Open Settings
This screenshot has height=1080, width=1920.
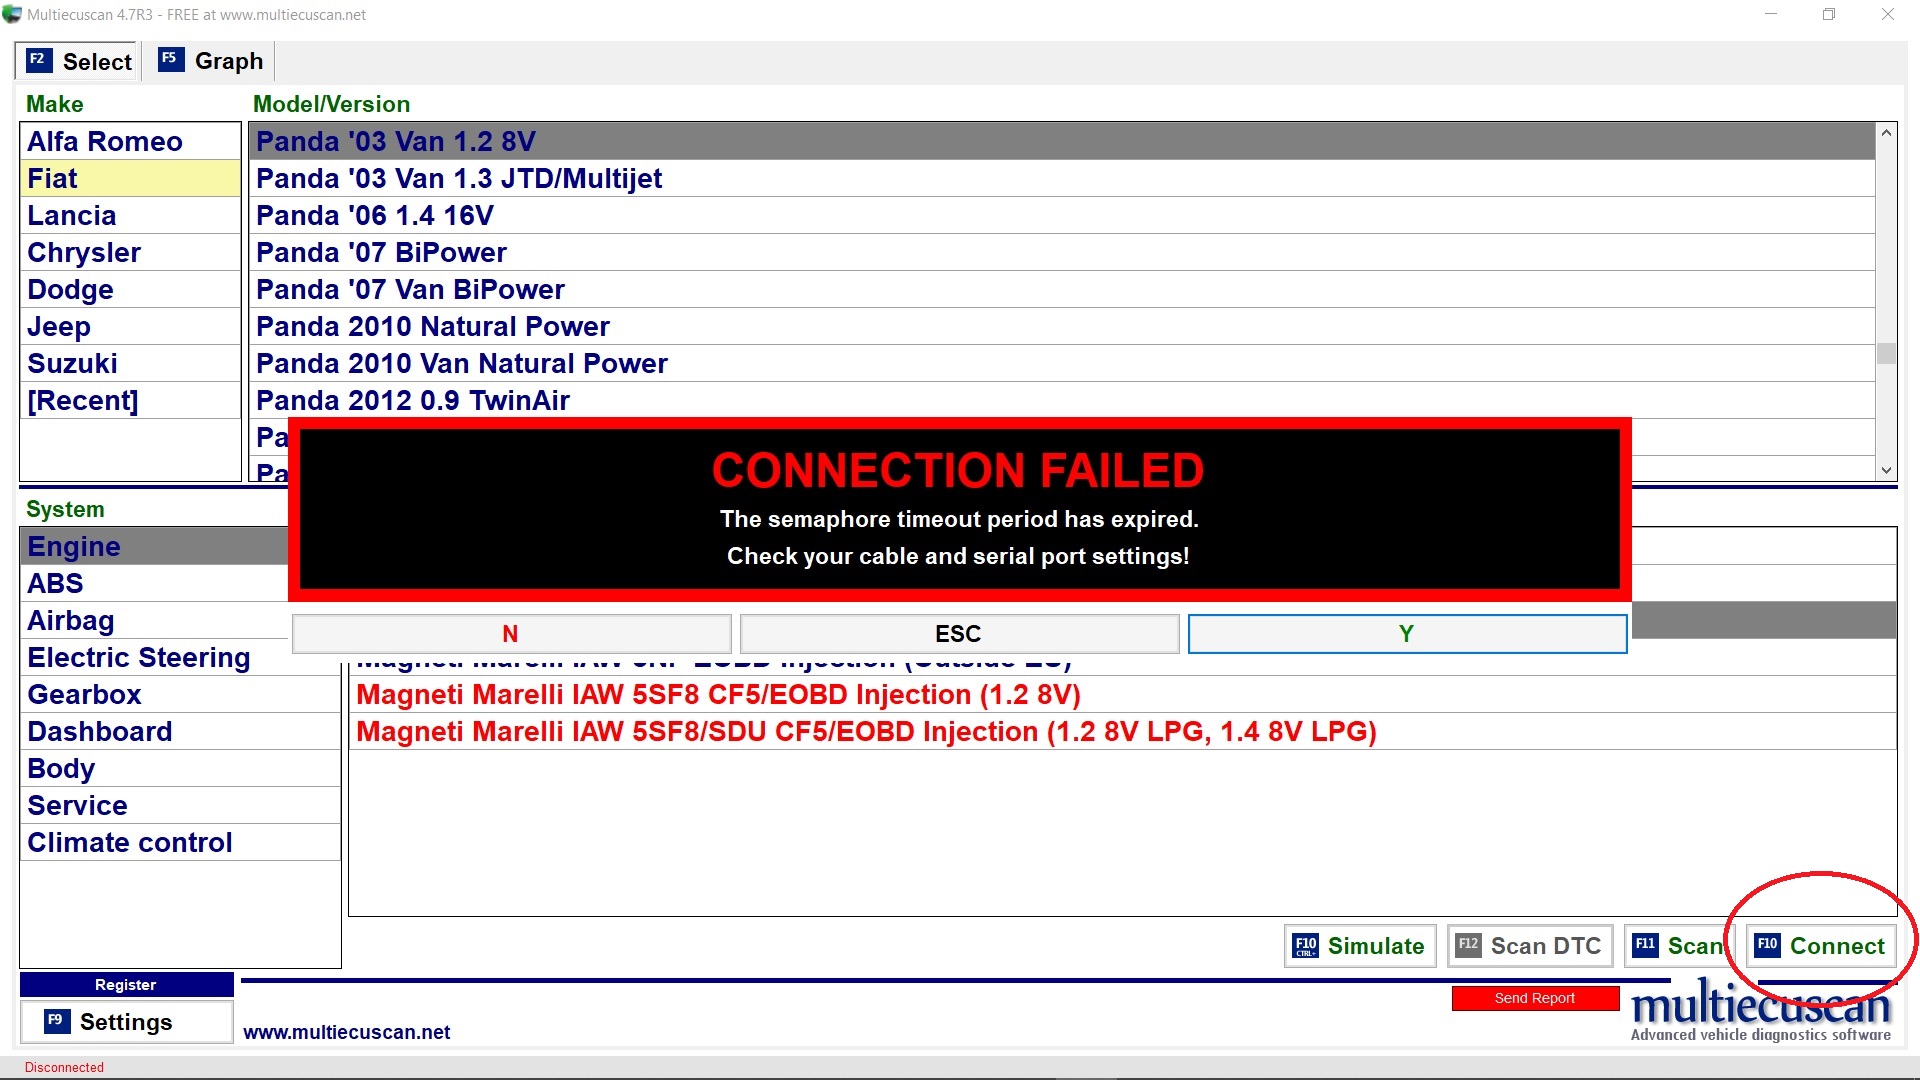(126, 1022)
